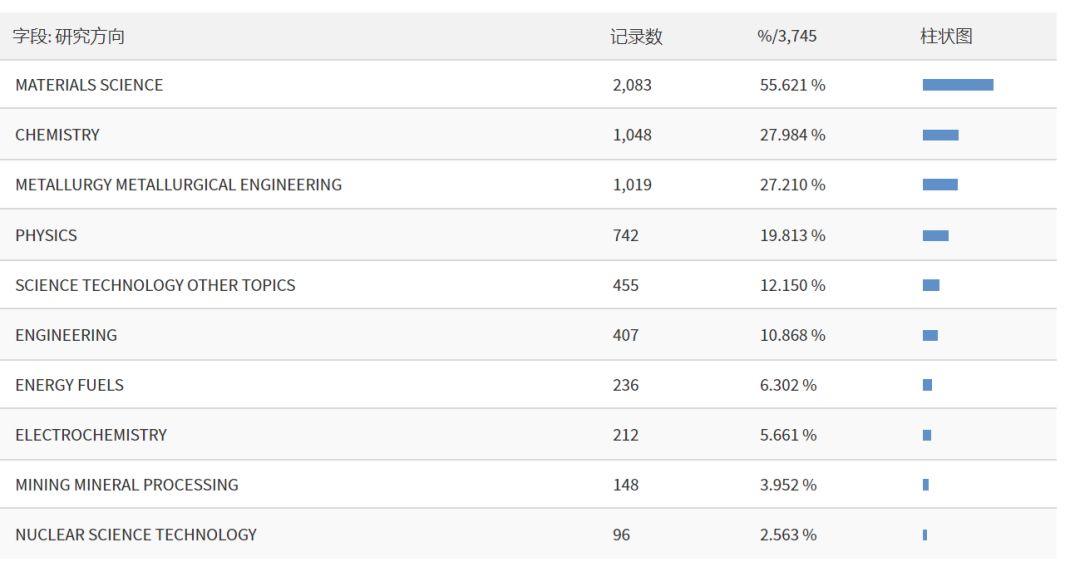The height and width of the screenshot is (562, 1080).
Task: Click MINING MINERAL PROCESSING label
Action: click(127, 485)
